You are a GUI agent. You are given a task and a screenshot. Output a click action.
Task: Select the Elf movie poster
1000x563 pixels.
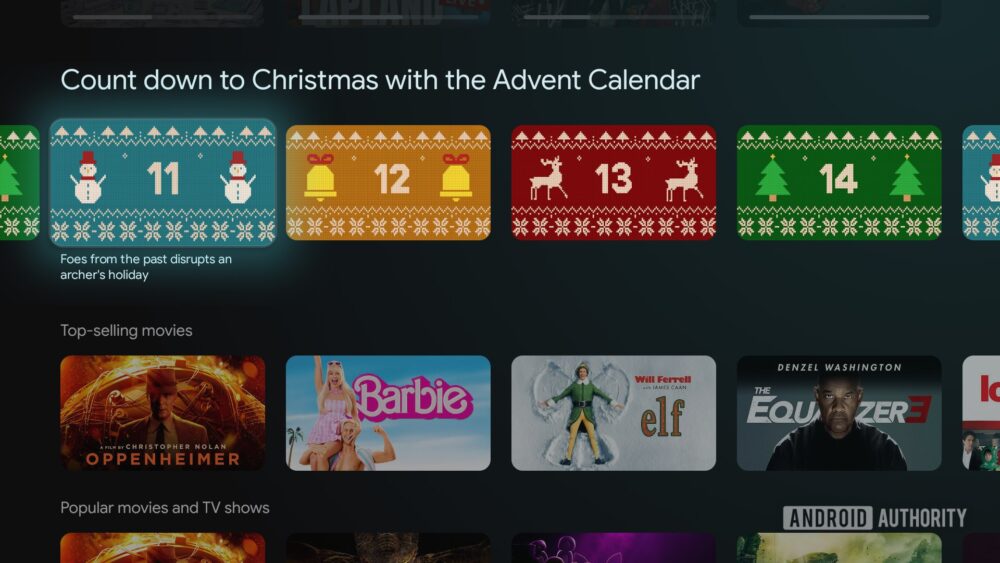[614, 413]
